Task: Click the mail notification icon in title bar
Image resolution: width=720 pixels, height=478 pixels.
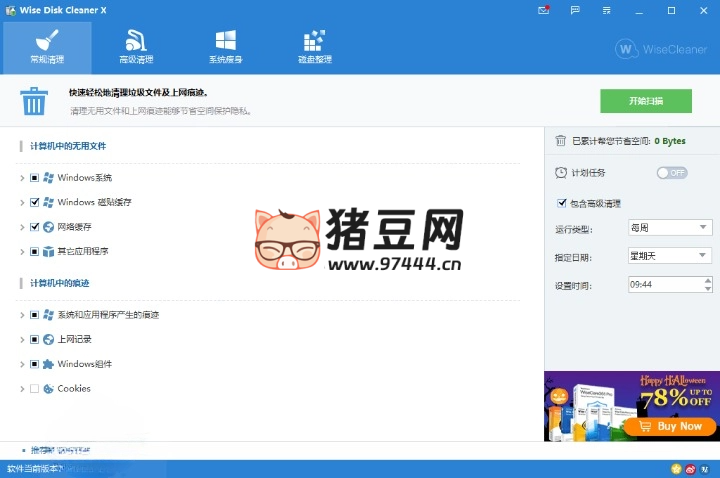Action: point(544,10)
